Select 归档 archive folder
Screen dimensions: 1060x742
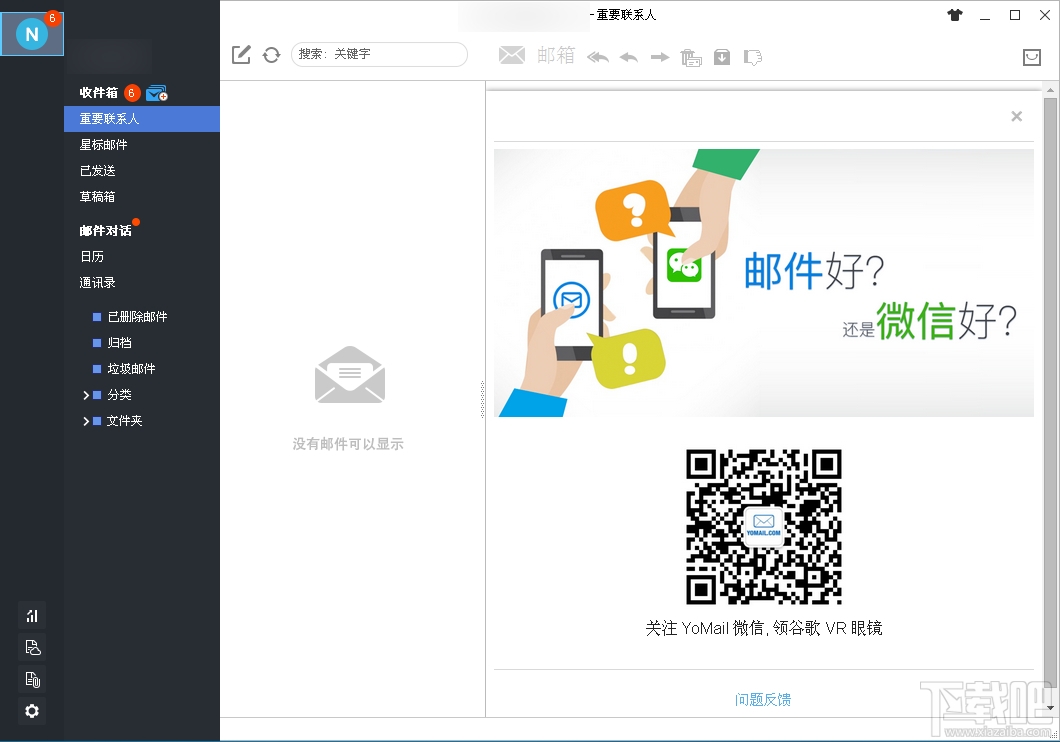point(120,343)
